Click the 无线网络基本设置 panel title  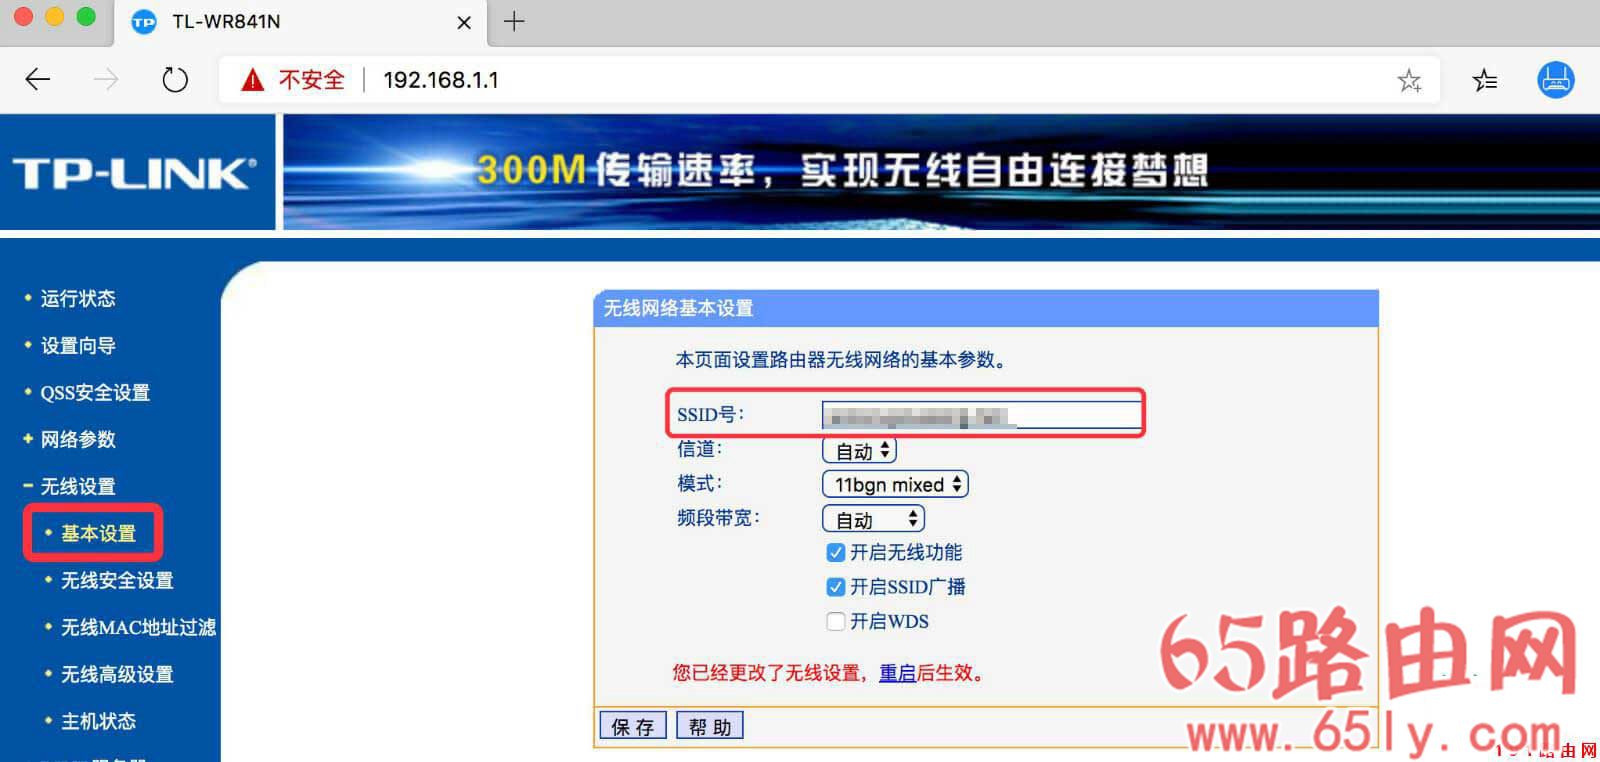(x=678, y=308)
